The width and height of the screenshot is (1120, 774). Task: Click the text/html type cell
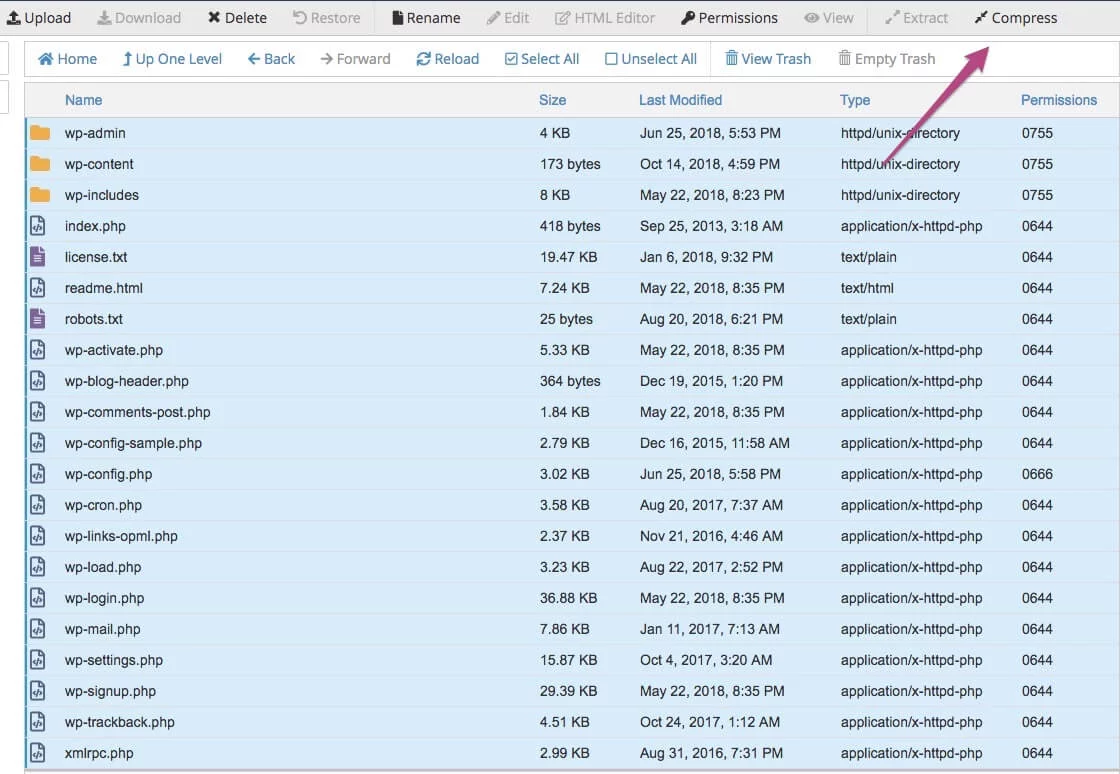coord(867,288)
